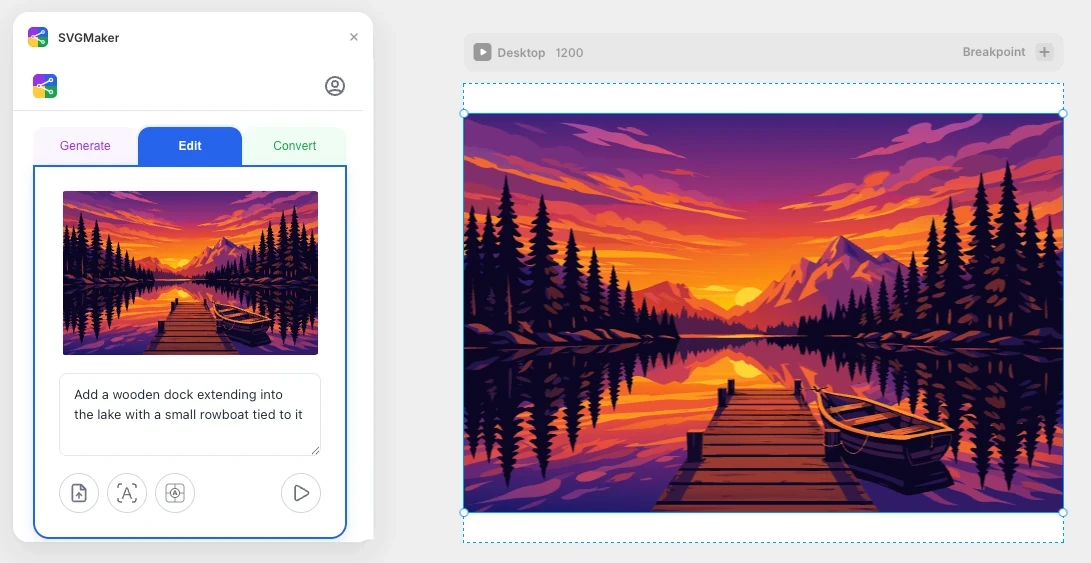Select the sunset lake image on the canvas

point(763,312)
